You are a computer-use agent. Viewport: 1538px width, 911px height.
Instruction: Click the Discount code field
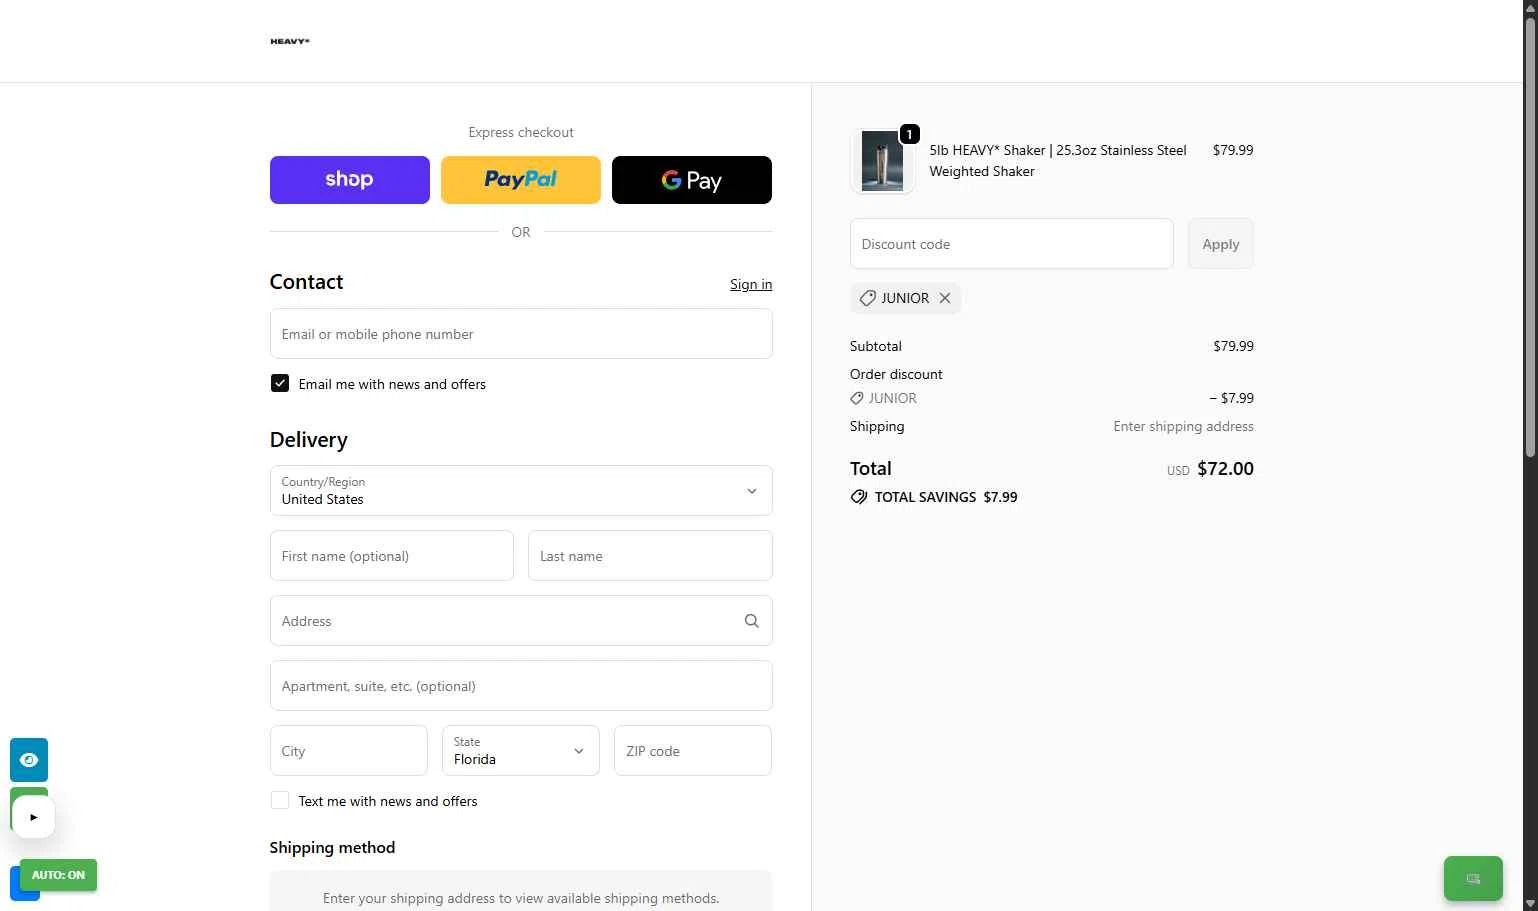(x=1012, y=244)
